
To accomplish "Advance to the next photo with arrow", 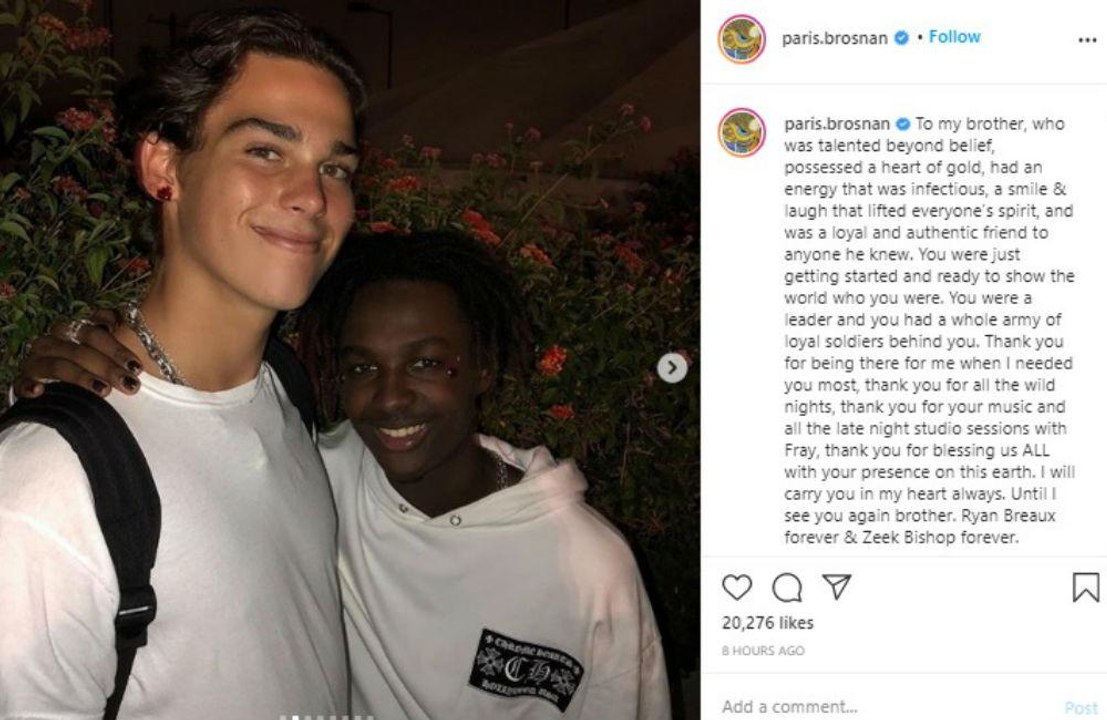I will click(x=672, y=368).
